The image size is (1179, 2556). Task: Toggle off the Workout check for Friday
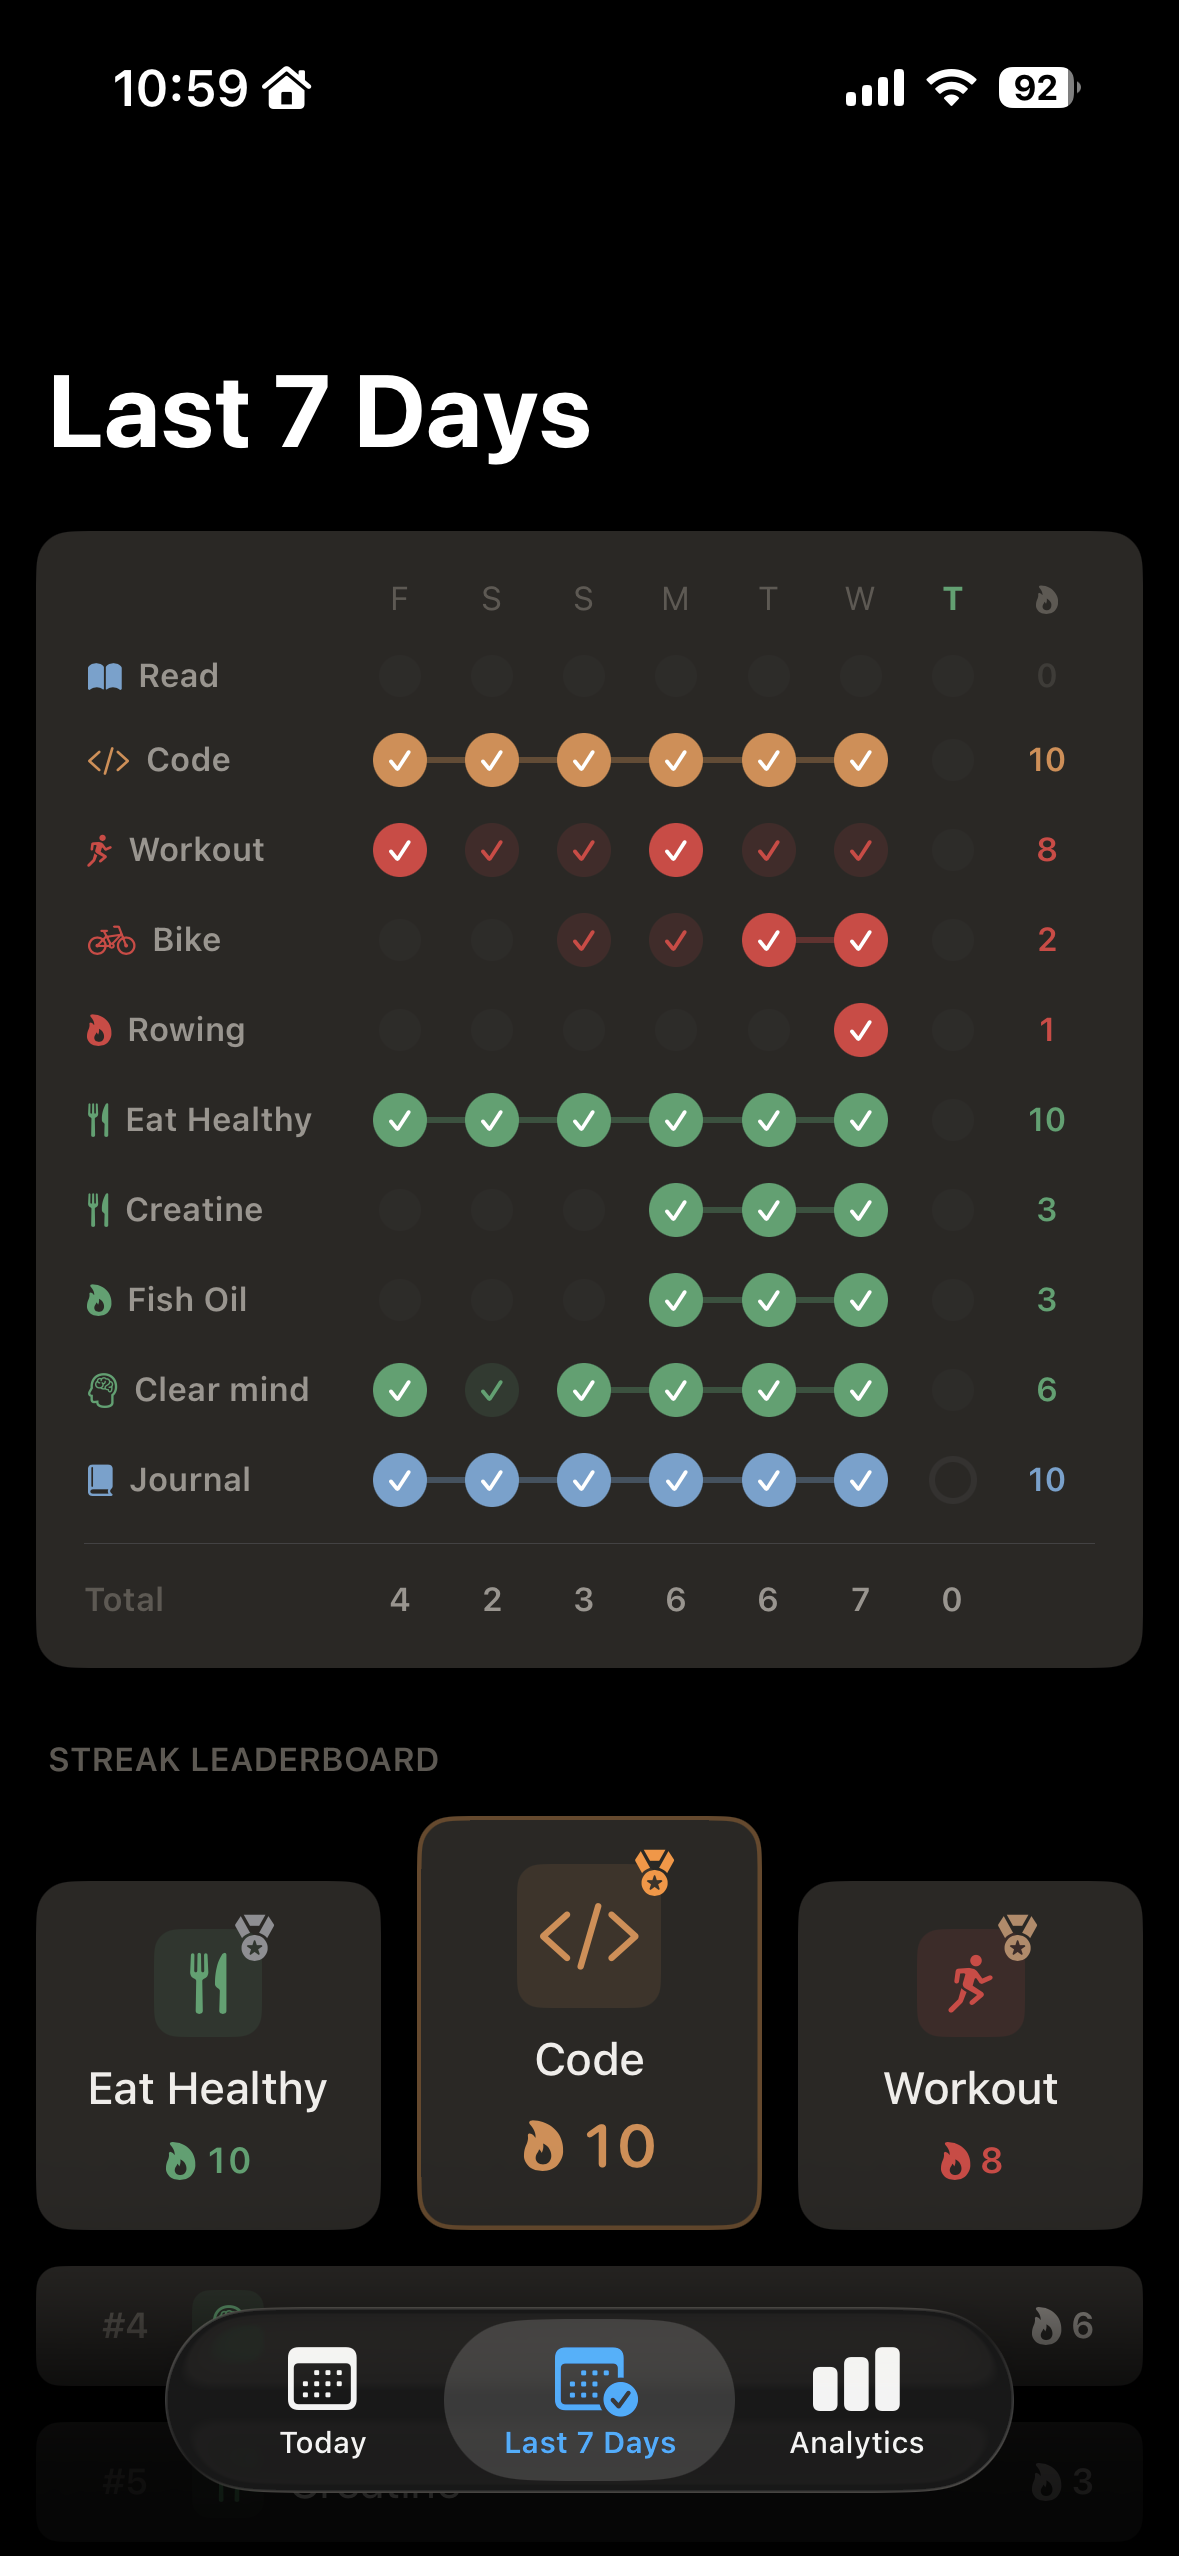pos(400,849)
